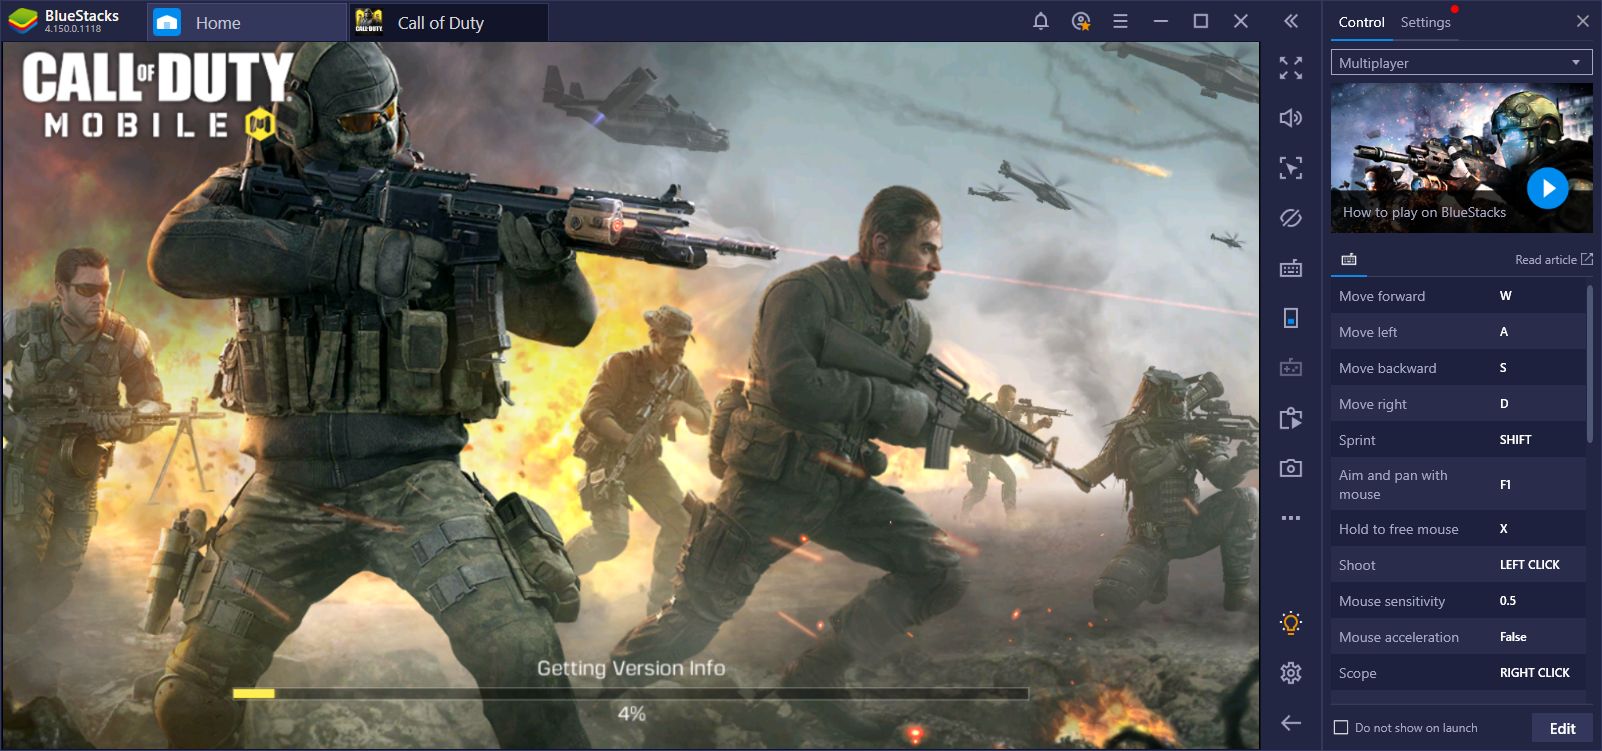Click the external link icon beside Read article

[1587, 259]
